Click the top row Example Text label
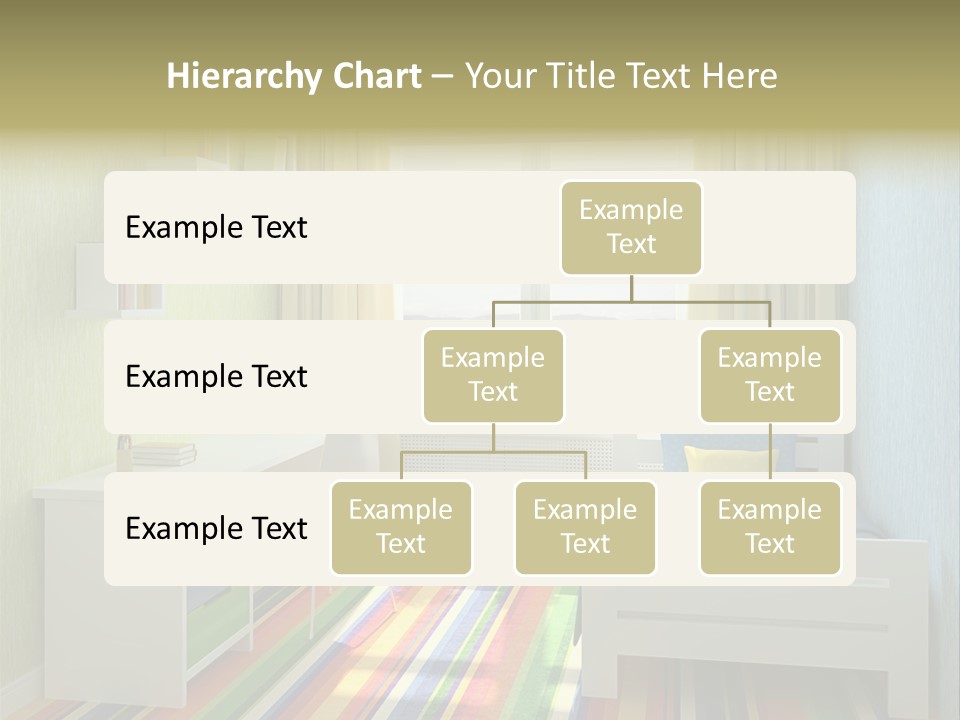The width and height of the screenshot is (960, 720). tap(215, 228)
